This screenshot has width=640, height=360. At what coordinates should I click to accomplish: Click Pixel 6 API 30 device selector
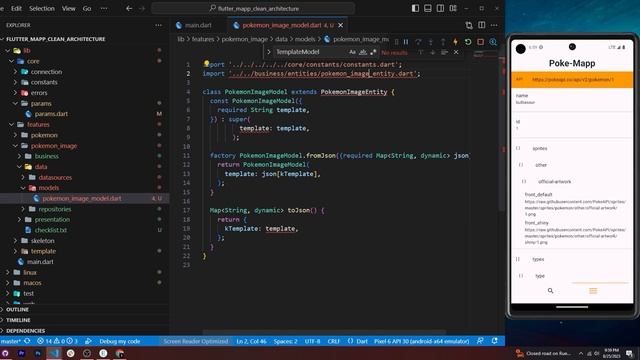point(421,341)
